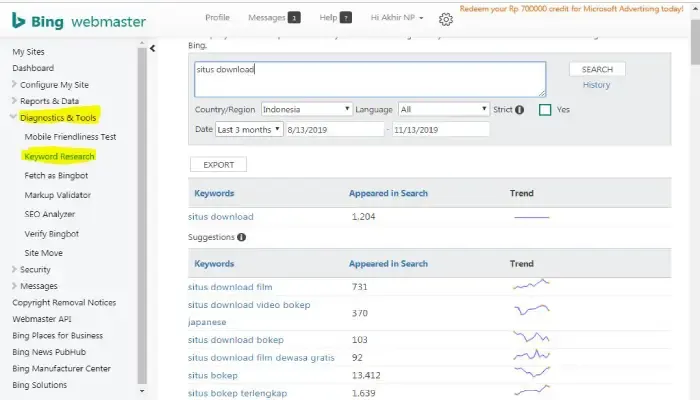Open Bing Manufacturer Center
This screenshot has width=700, height=400.
coord(61,368)
